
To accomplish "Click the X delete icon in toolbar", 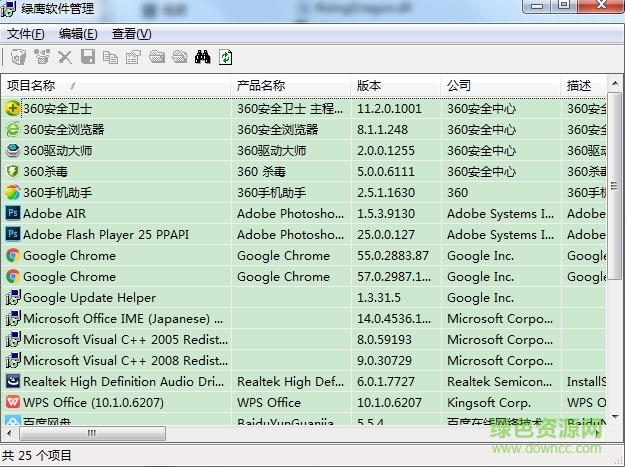I will pyautogui.click(x=65, y=57).
